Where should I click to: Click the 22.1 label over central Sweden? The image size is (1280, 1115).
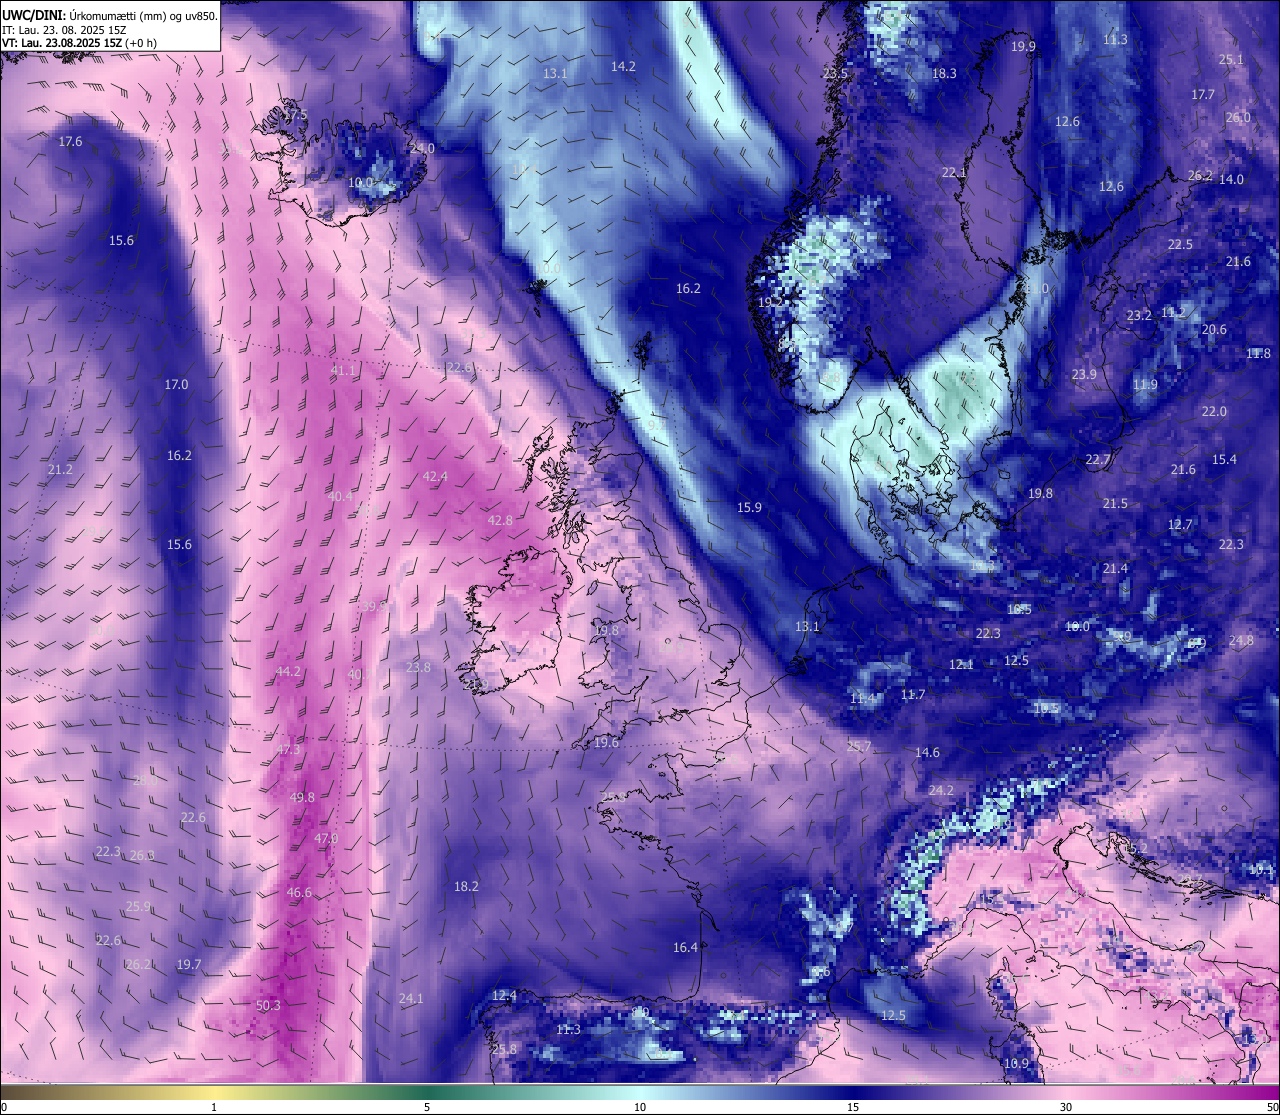954,173
